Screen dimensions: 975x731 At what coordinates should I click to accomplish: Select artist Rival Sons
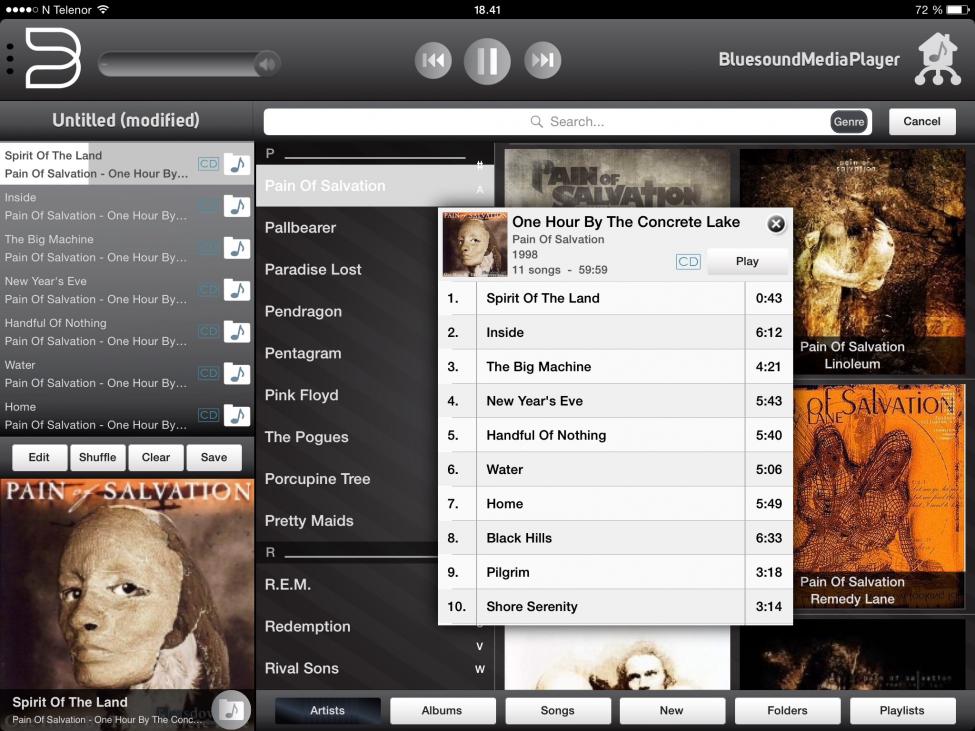pyautogui.click(x=374, y=668)
